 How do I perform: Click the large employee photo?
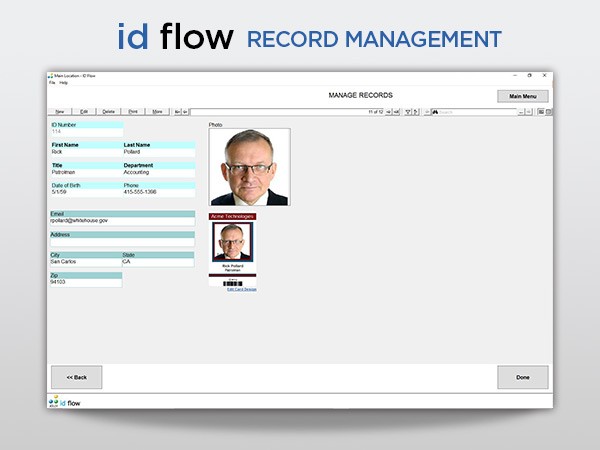pyautogui.click(x=249, y=167)
